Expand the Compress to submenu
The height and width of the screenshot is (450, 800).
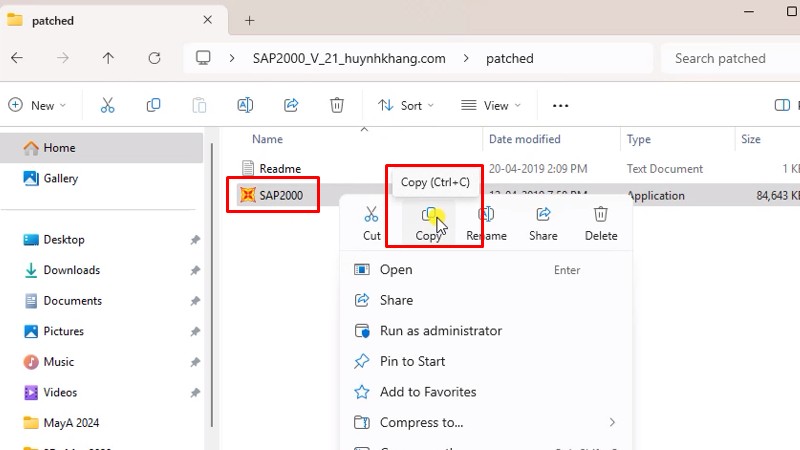[612, 422]
